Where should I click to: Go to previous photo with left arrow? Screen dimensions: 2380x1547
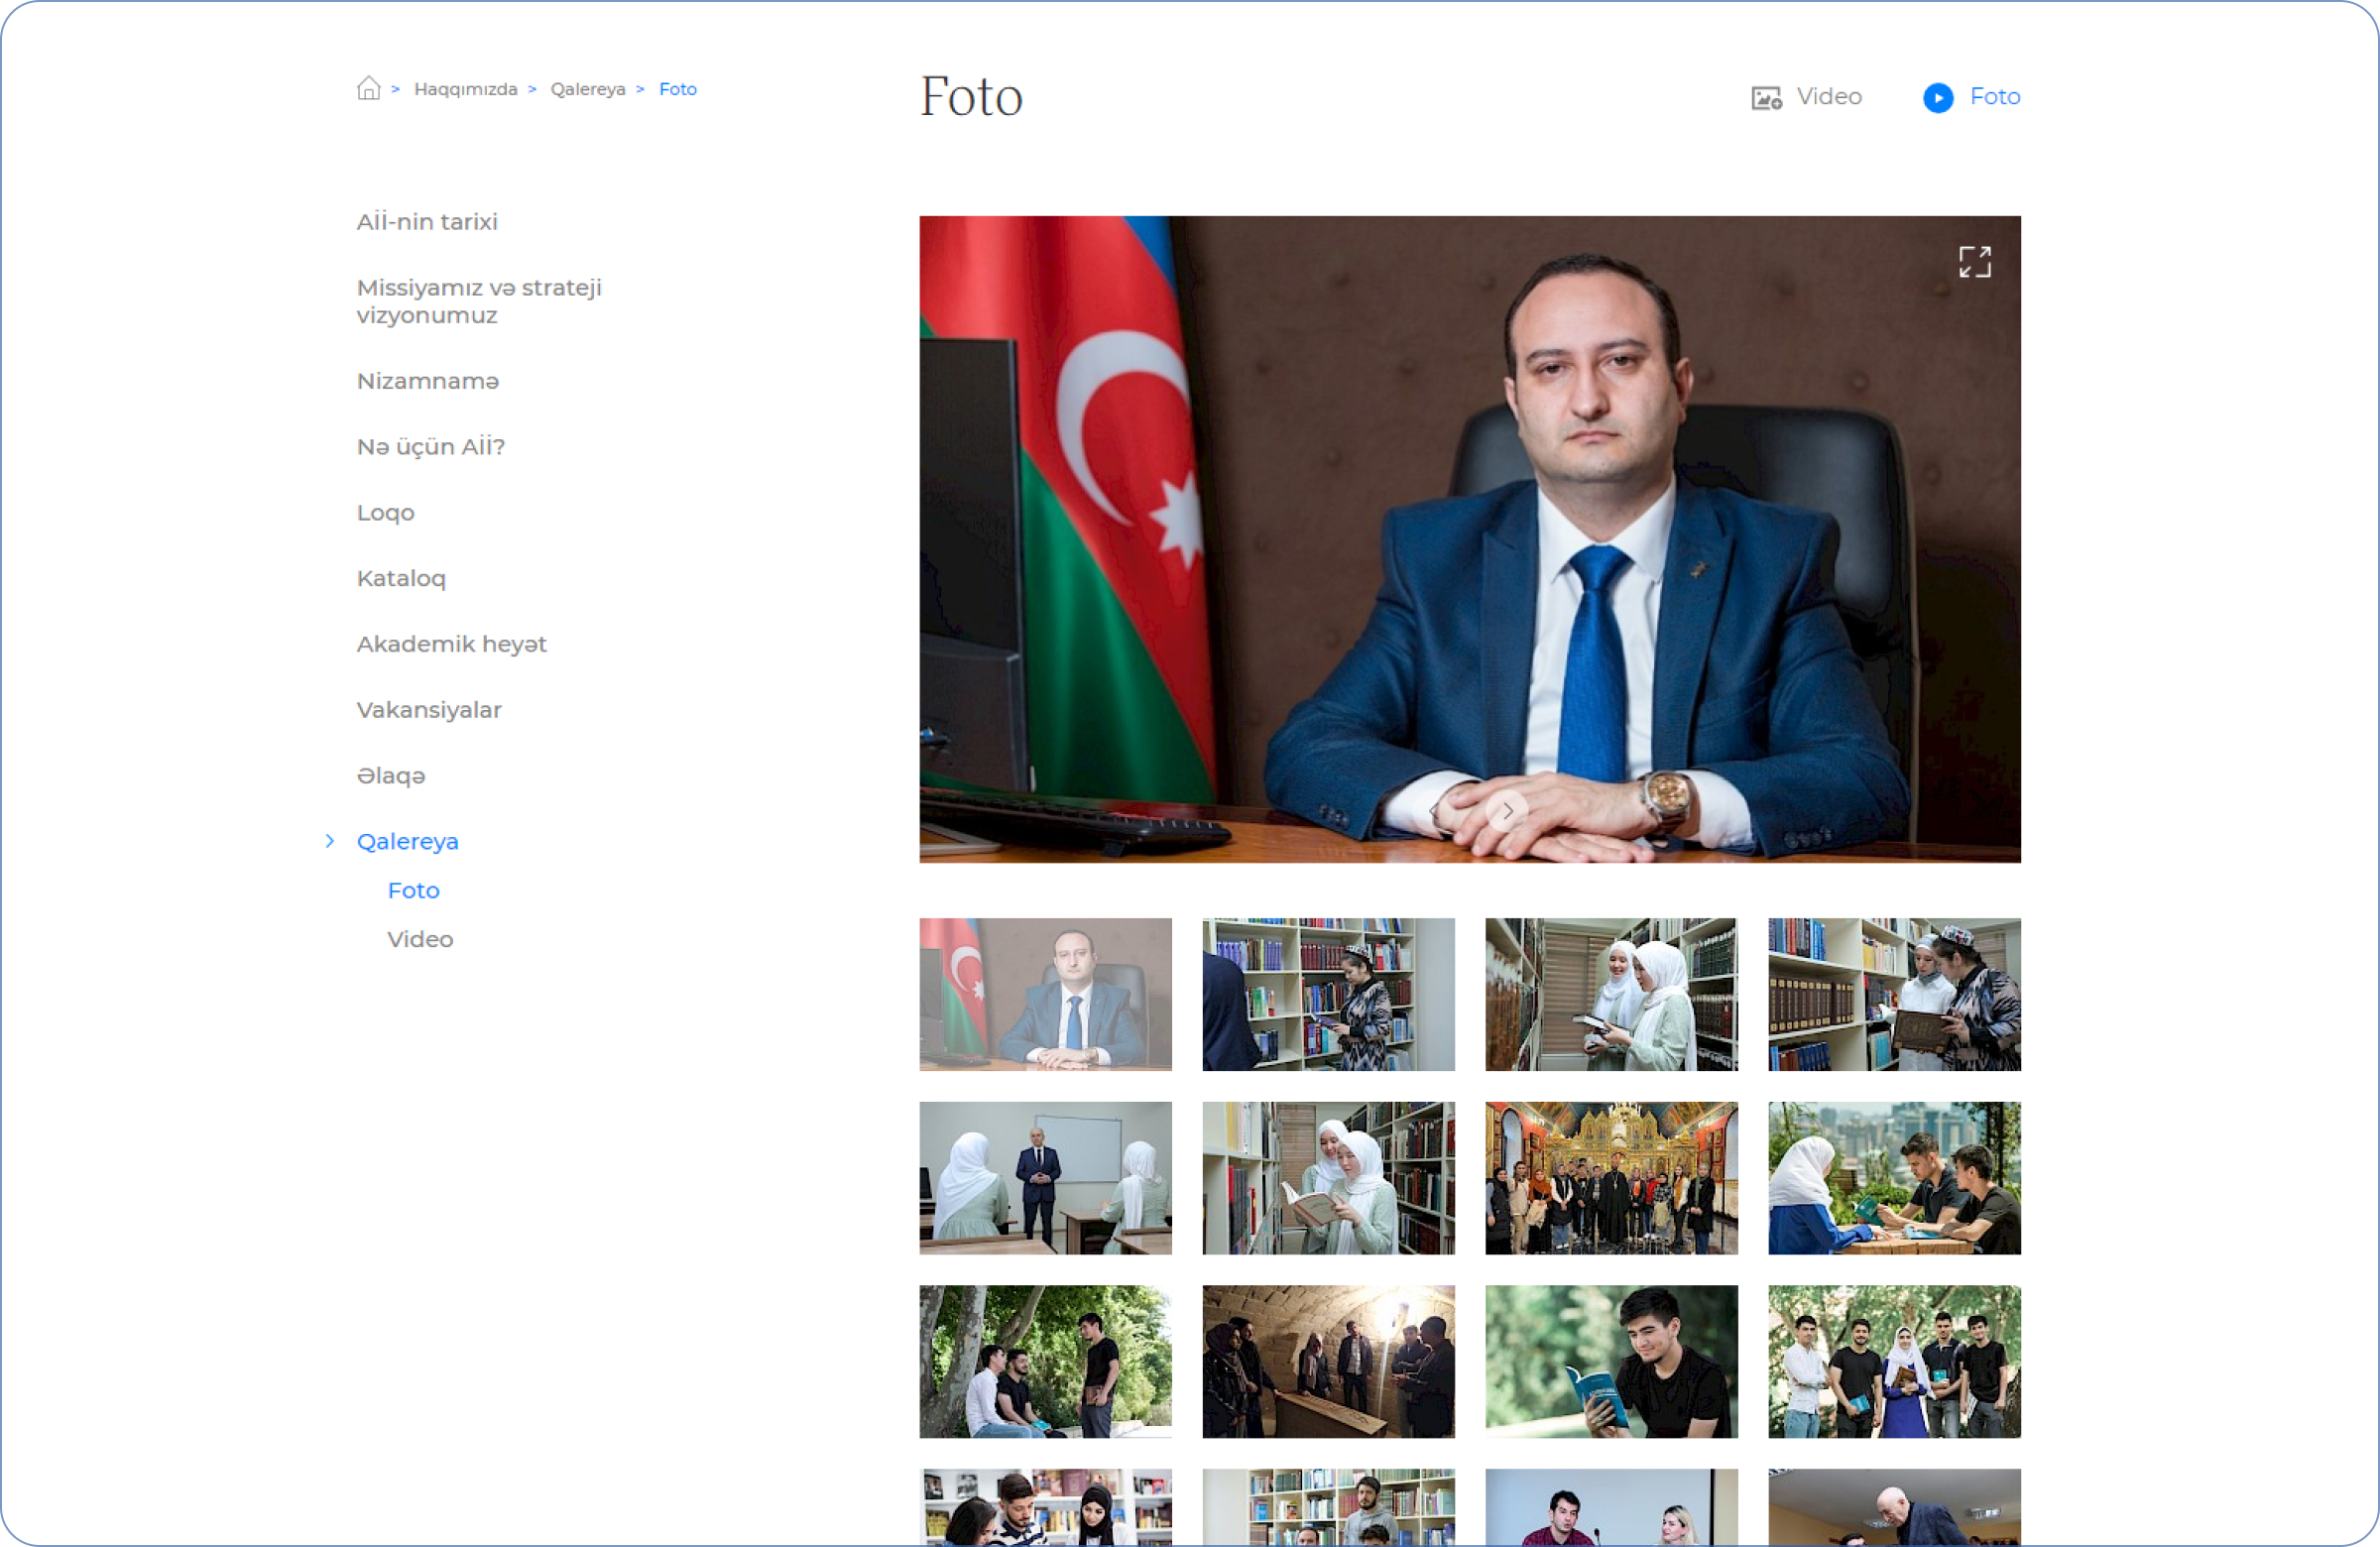coord(1435,811)
